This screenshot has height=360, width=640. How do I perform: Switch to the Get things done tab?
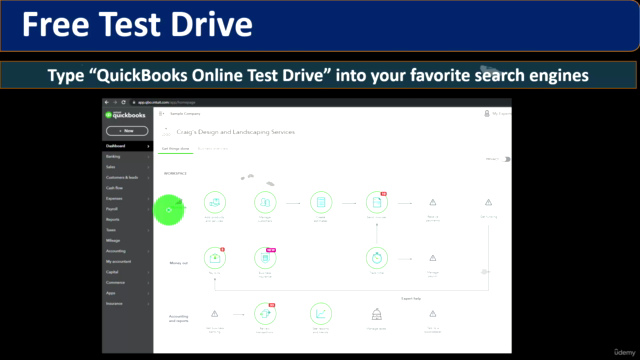tap(176, 149)
